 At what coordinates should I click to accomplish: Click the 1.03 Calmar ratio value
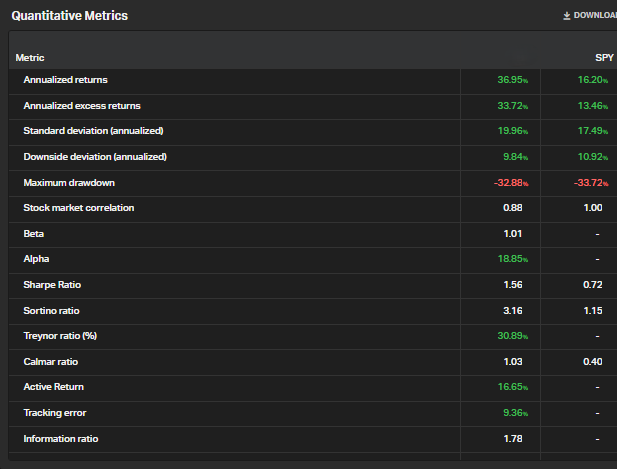pos(513,362)
